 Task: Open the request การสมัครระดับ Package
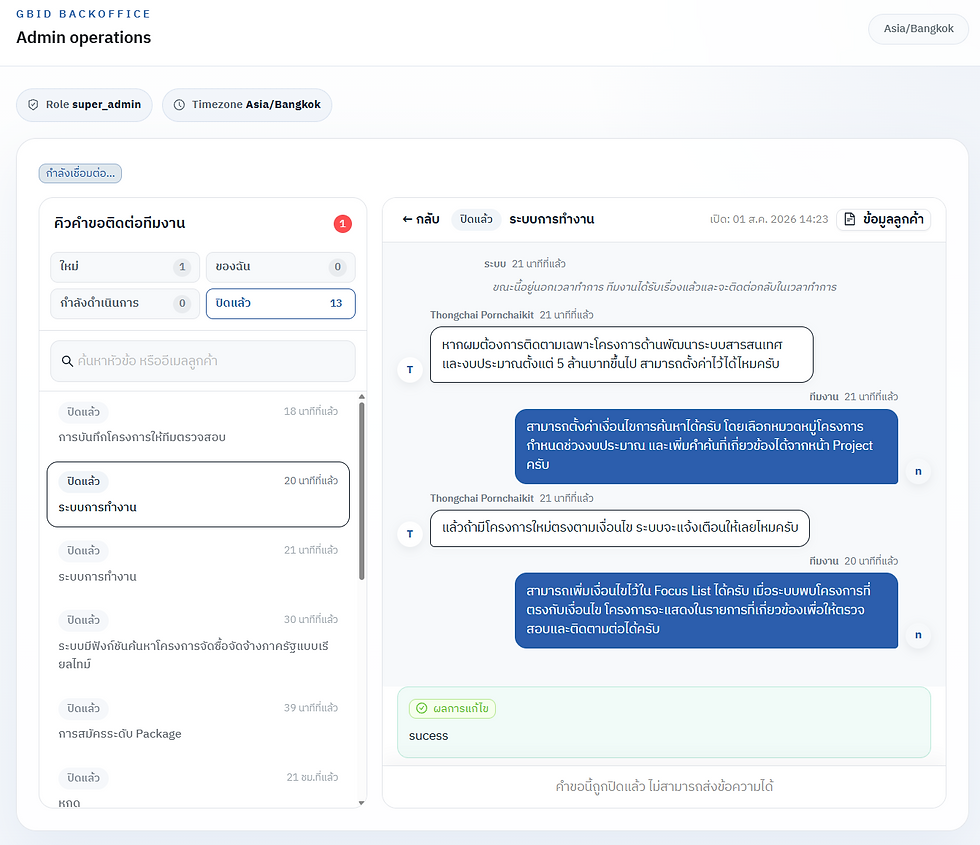[x=198, y=721]
